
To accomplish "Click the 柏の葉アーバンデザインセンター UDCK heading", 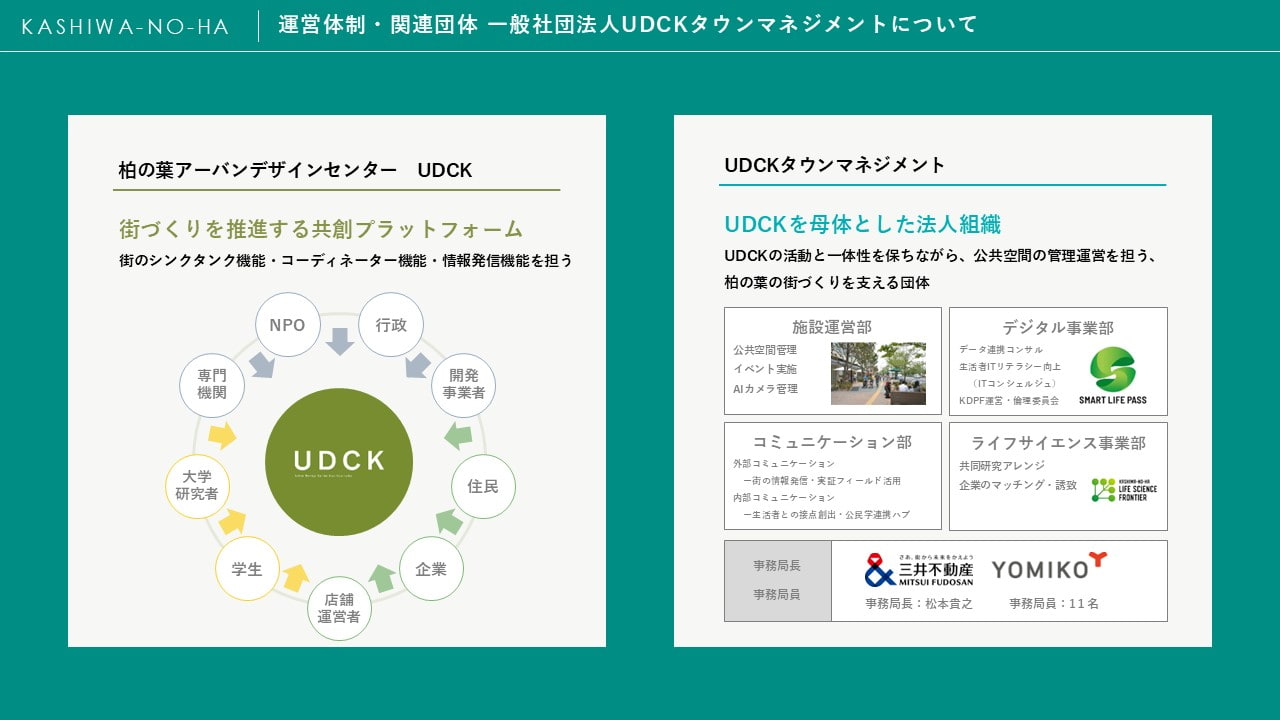I will point(295,170).
